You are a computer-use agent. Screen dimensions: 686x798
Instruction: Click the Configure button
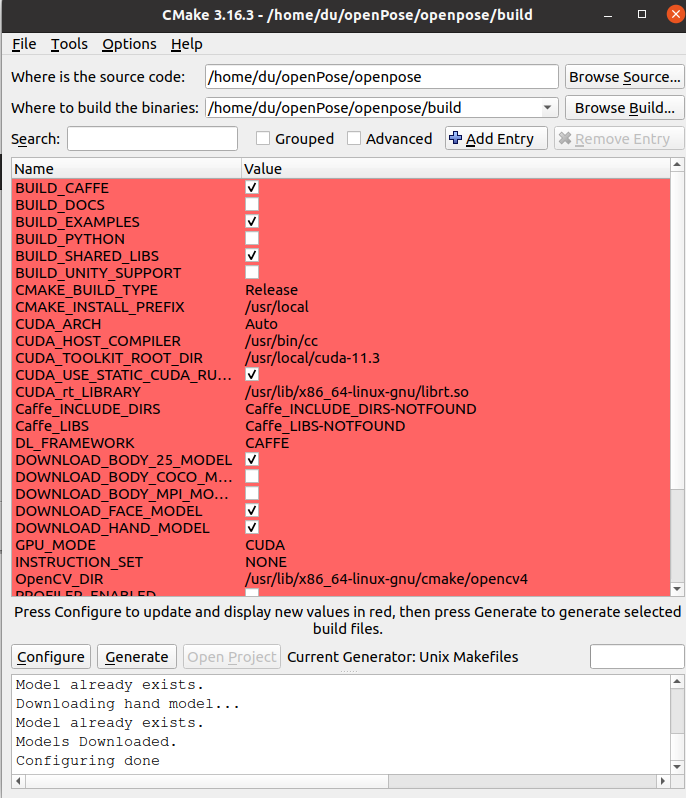pos(51,657)
